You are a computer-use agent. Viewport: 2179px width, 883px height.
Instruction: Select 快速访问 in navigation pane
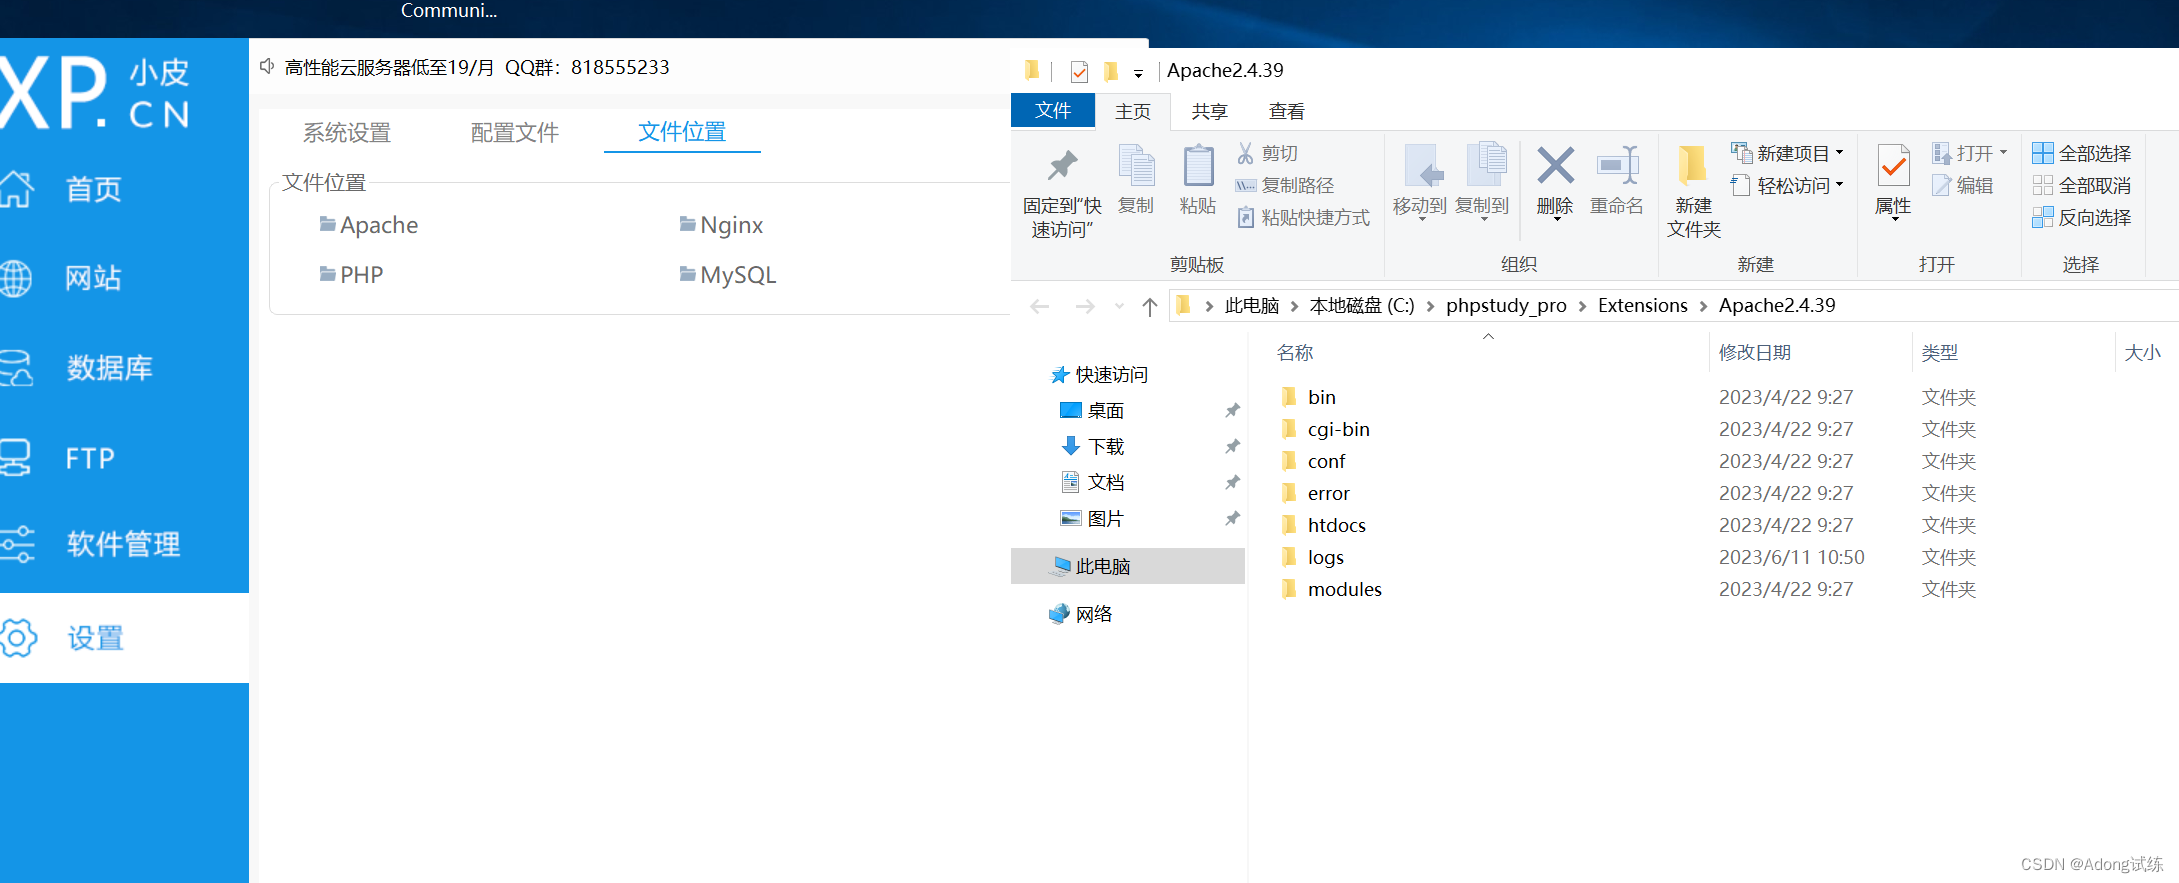point(1111,375)
